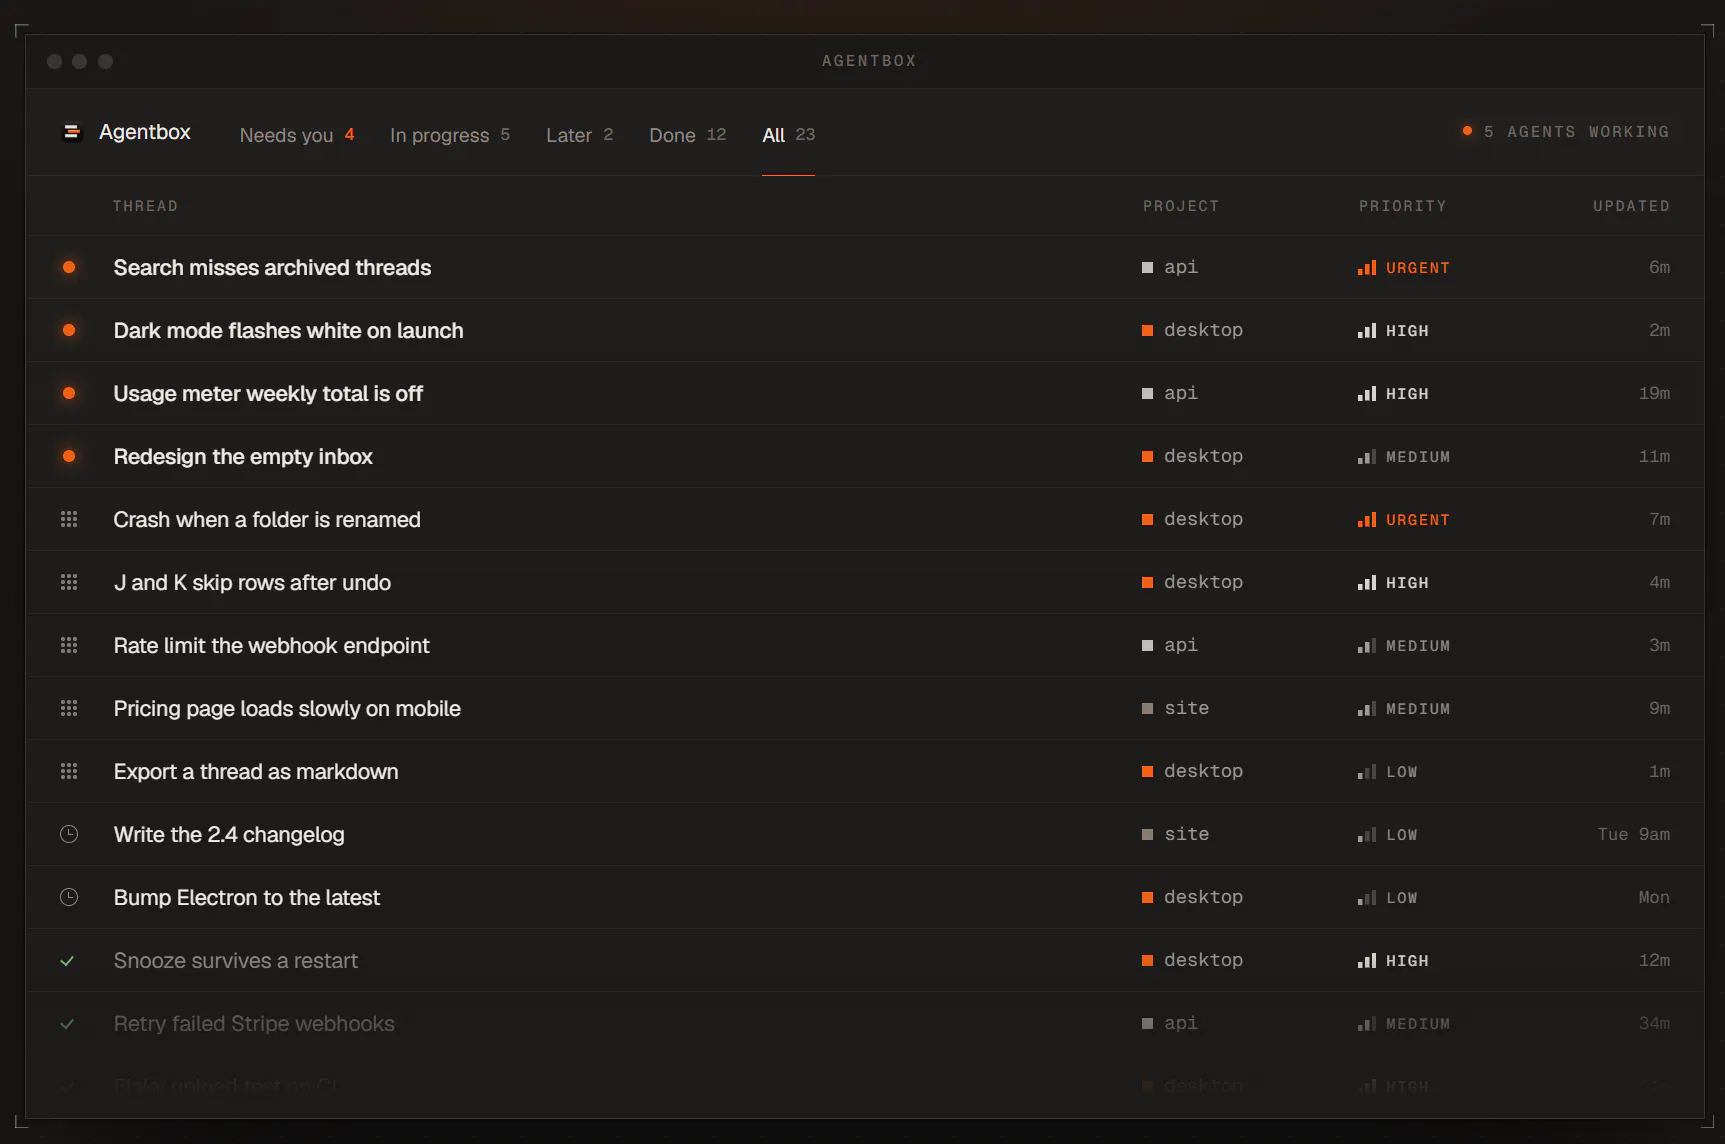Click orange status dot for Redesign the empty inbox
The height and width of the screenshot is (1144, 1725).
point(69,456)
